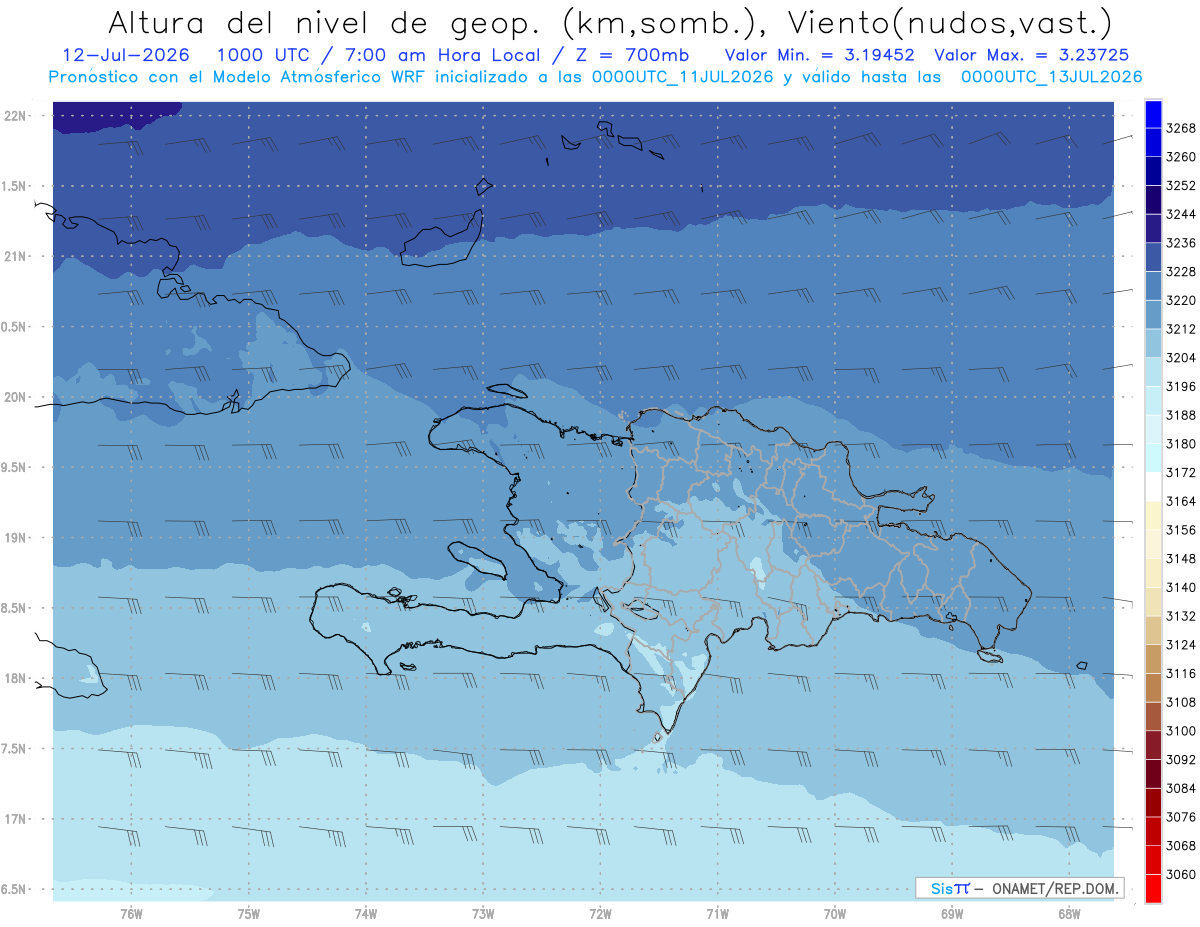Image resolution: width=1200 pixels, height=927 pixels.
Task: Click the "72W" longitude label
Action: pos(601,914)
